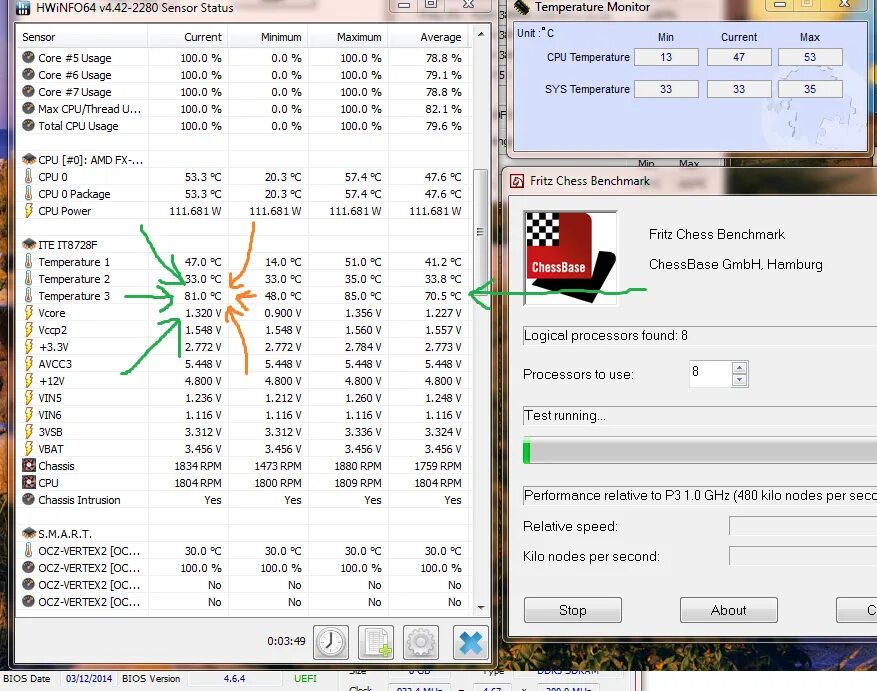Click the CPU Power lightning icon
Image resolution: width=877 pixels, height=691 pixels.
(29, 210)
